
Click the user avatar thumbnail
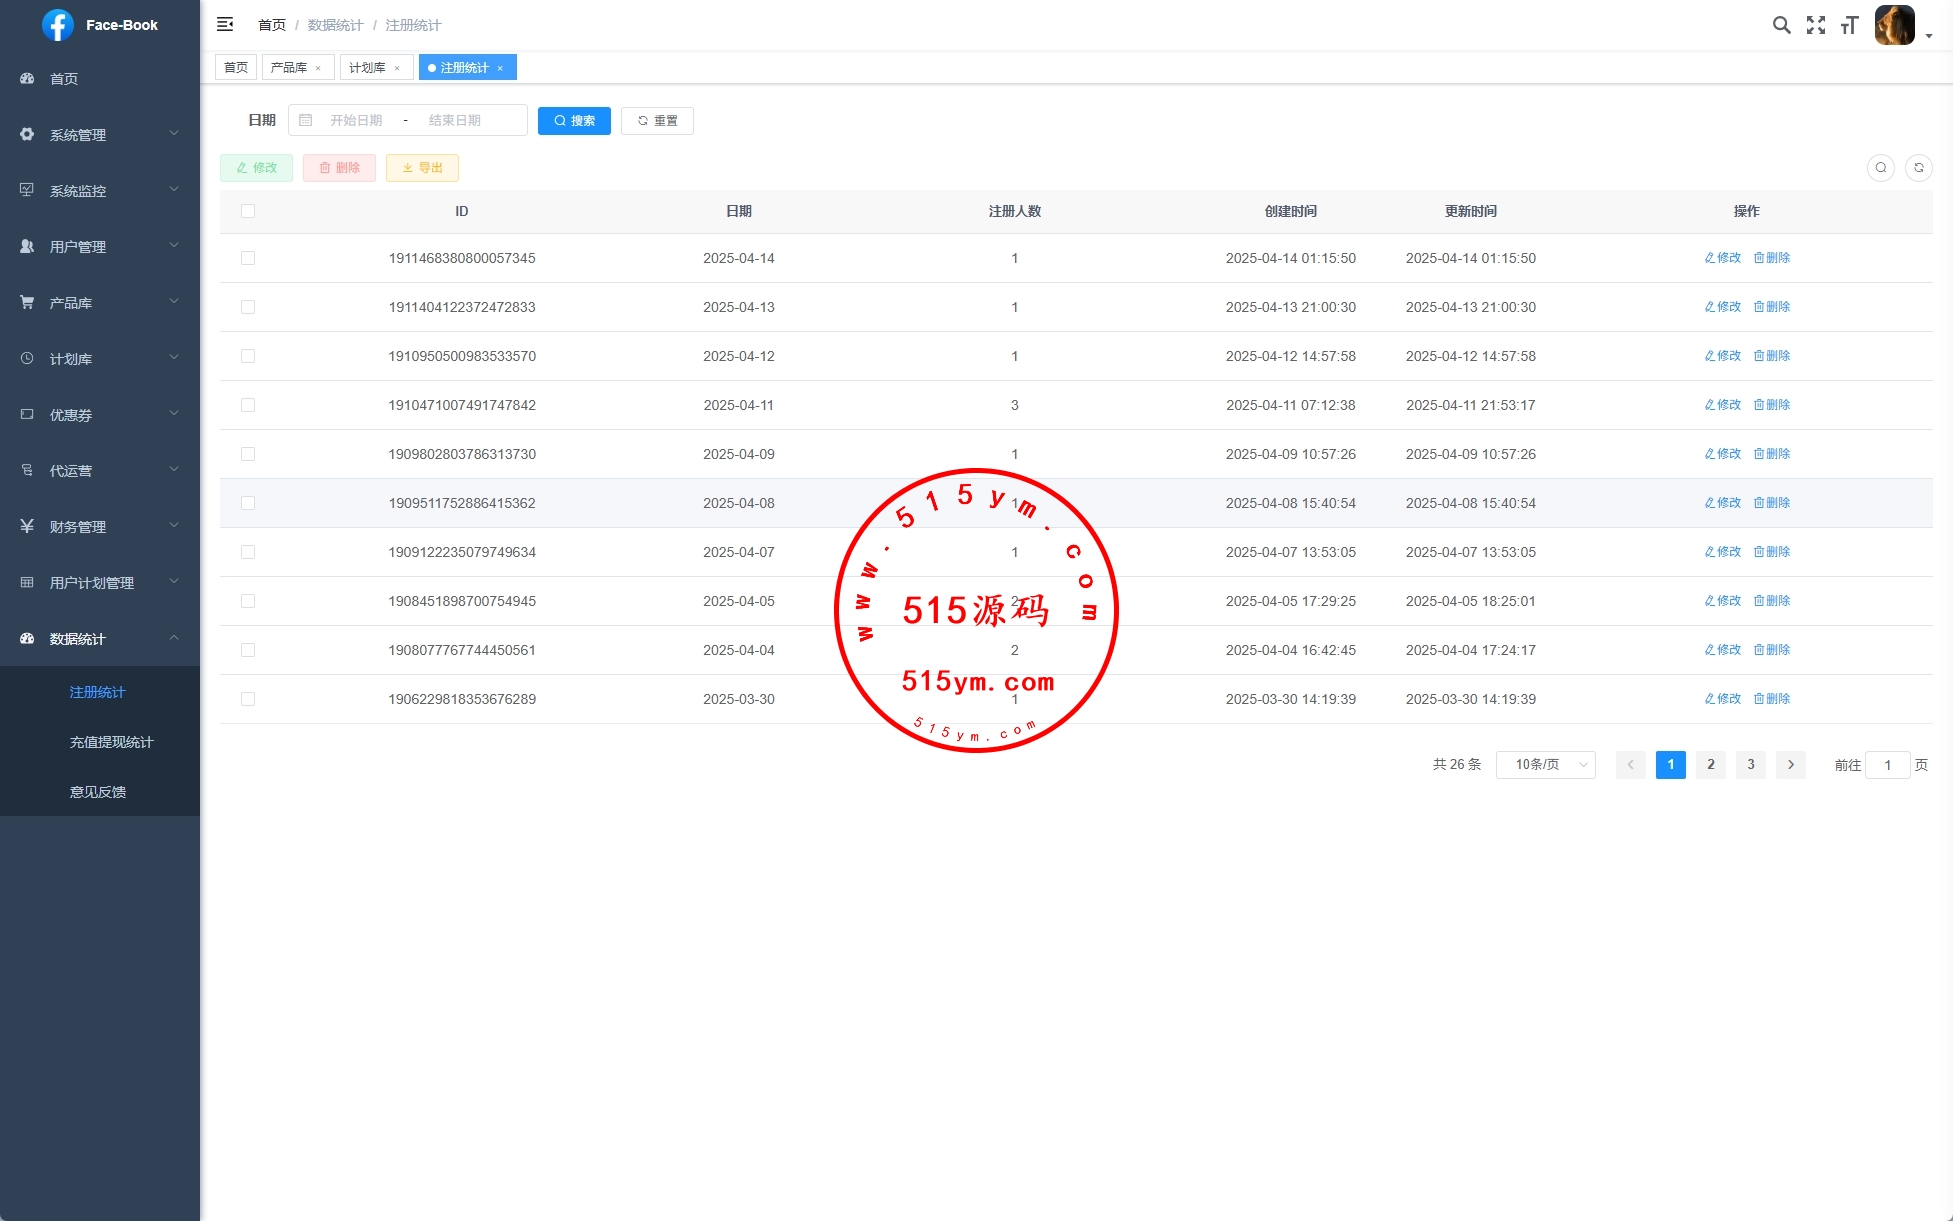point(1894,25)
